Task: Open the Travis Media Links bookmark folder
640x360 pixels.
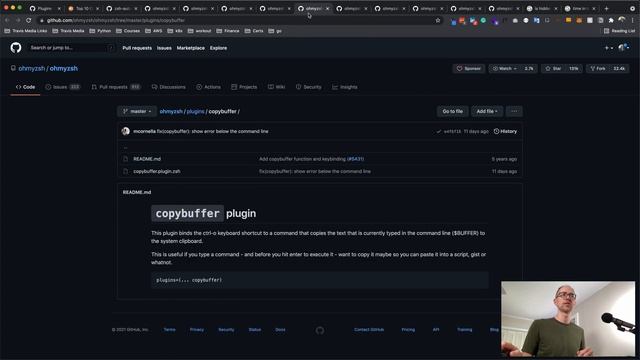Action: tap(26, 31)
